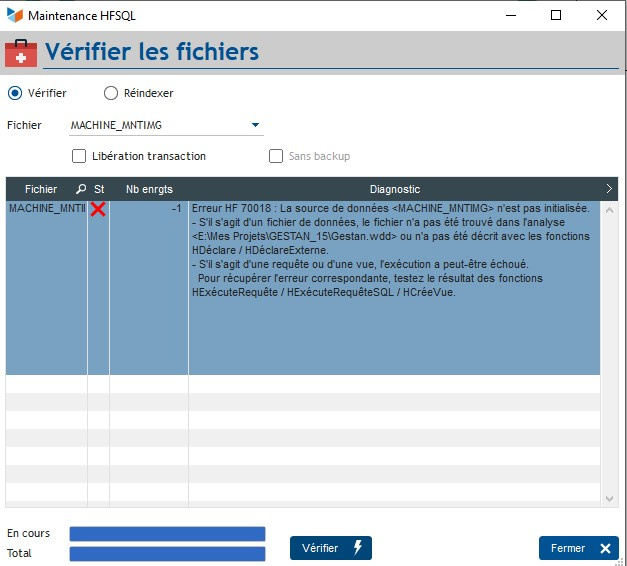Click the Maintenance HFSQL app logo icon
Screen dimensions: 627x566
click(x=14, y=15)
